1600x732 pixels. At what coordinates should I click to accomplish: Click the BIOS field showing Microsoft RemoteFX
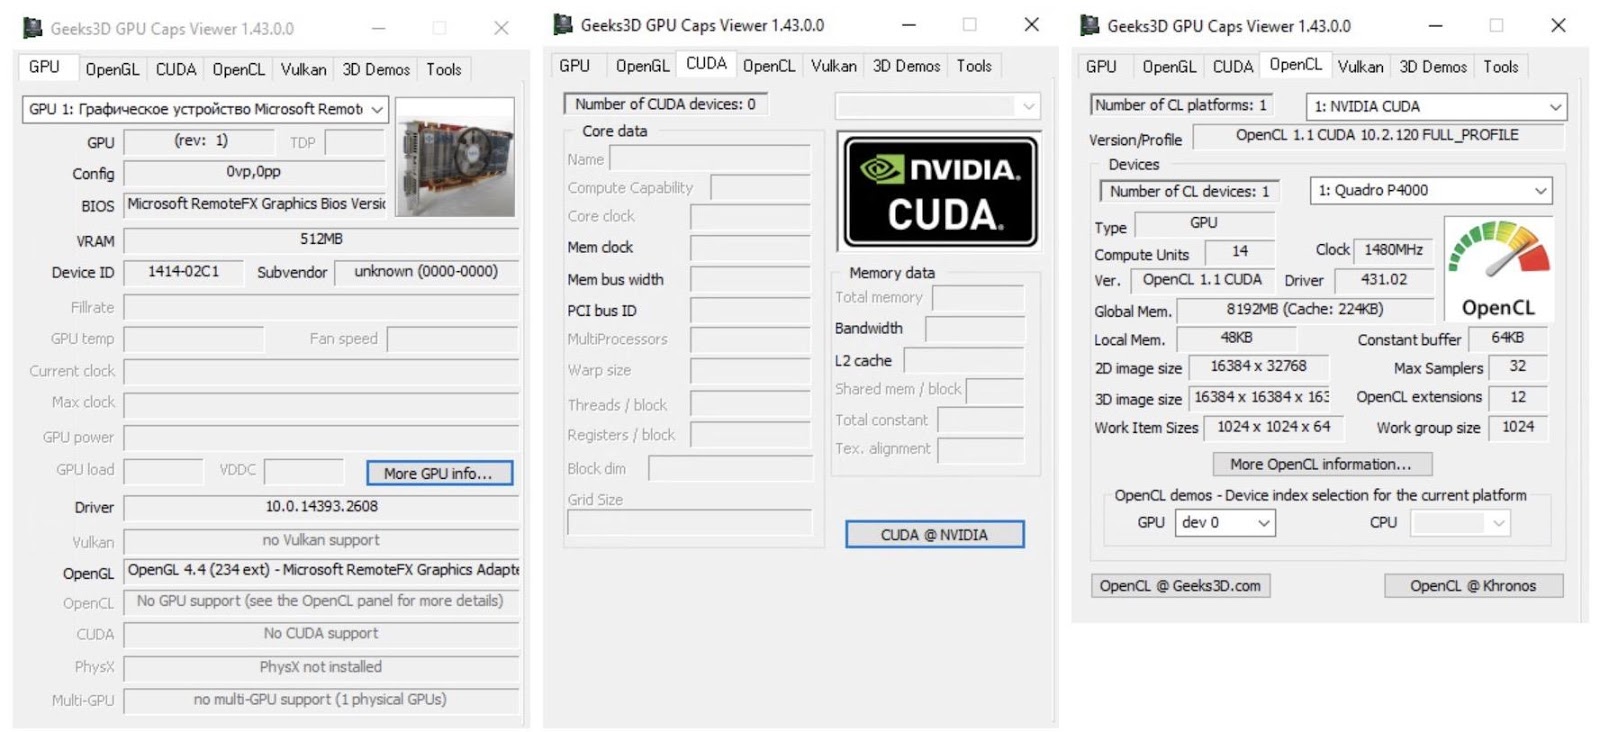[255, 204]
